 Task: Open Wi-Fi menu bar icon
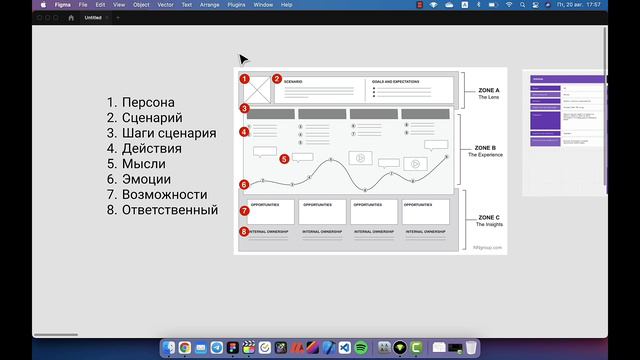click(x=509, y=5)
